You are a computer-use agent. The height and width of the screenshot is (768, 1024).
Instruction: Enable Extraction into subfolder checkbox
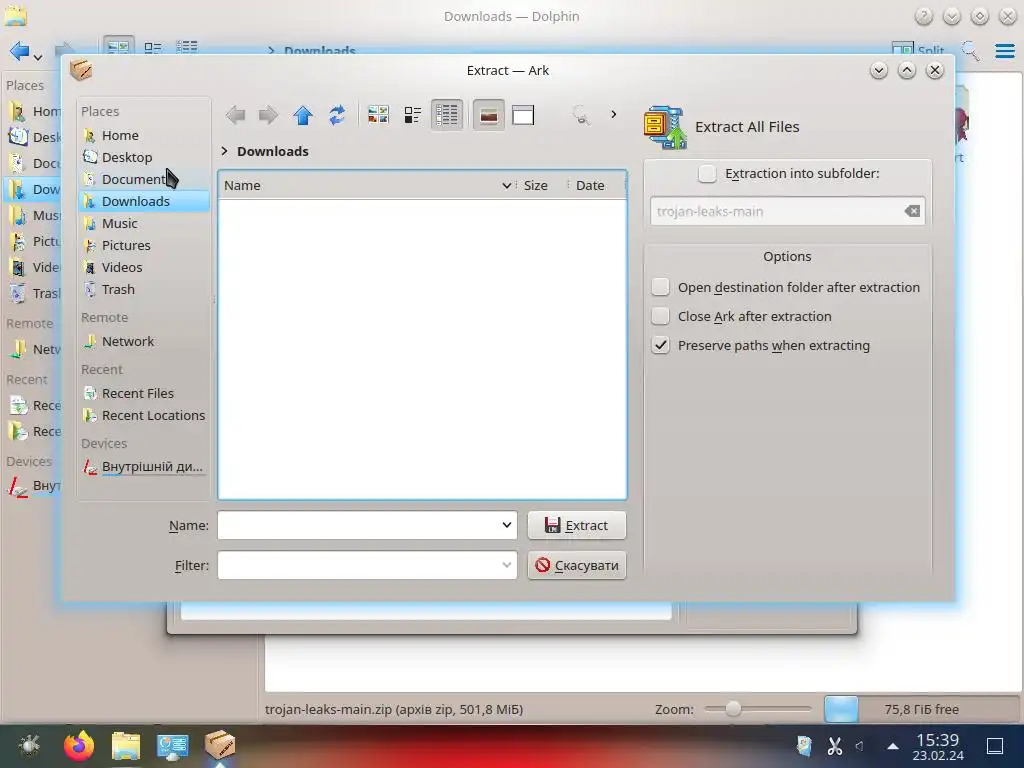click(707, 174)
